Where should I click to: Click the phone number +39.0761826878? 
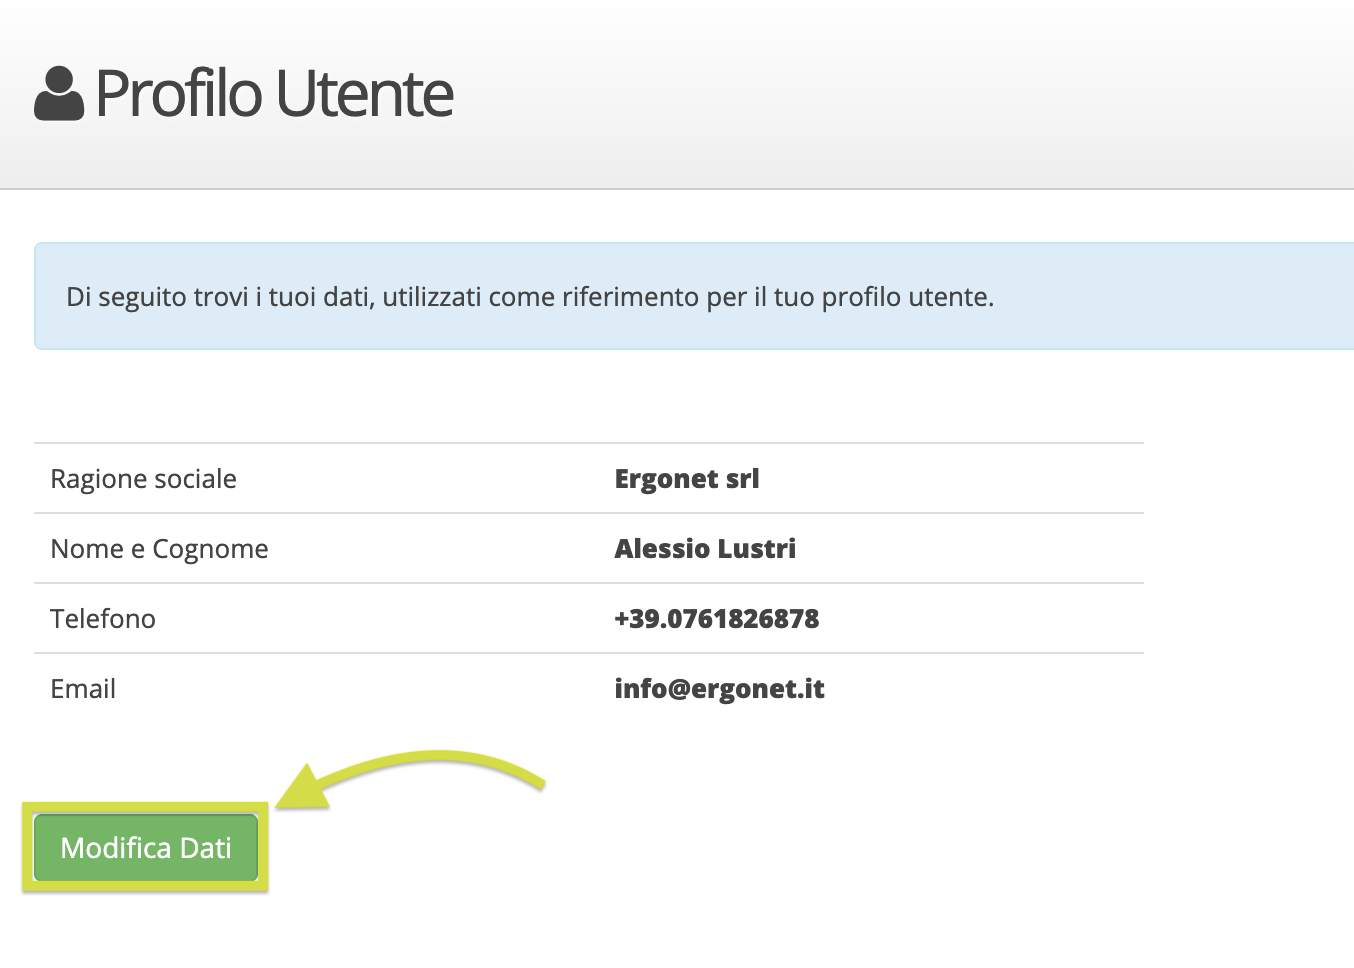click(x=716, y=618)
